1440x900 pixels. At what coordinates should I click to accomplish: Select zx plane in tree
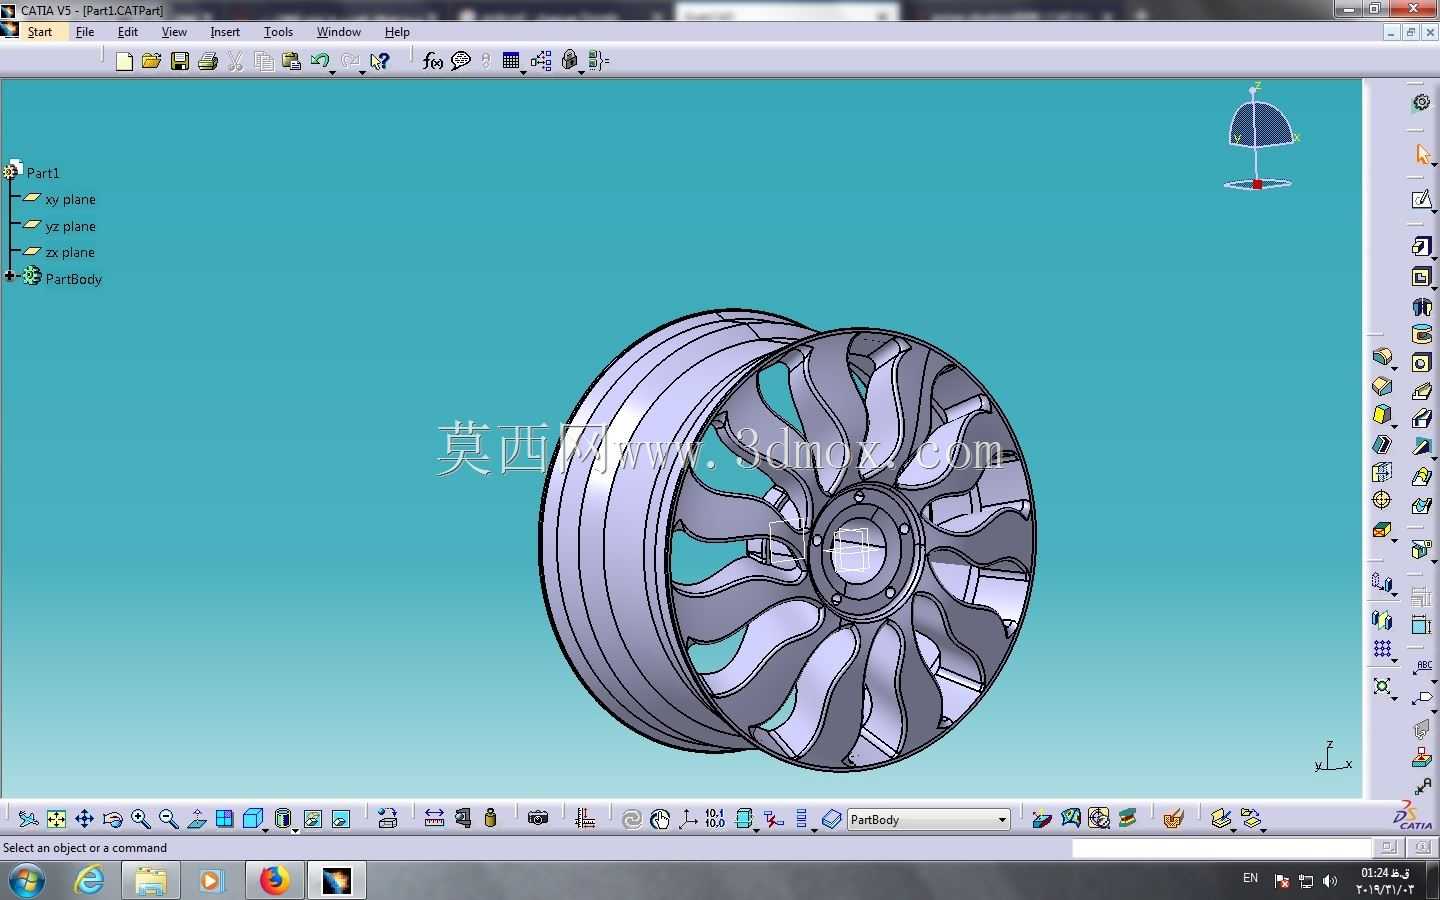pyautogui.click(x=70, y=252)
